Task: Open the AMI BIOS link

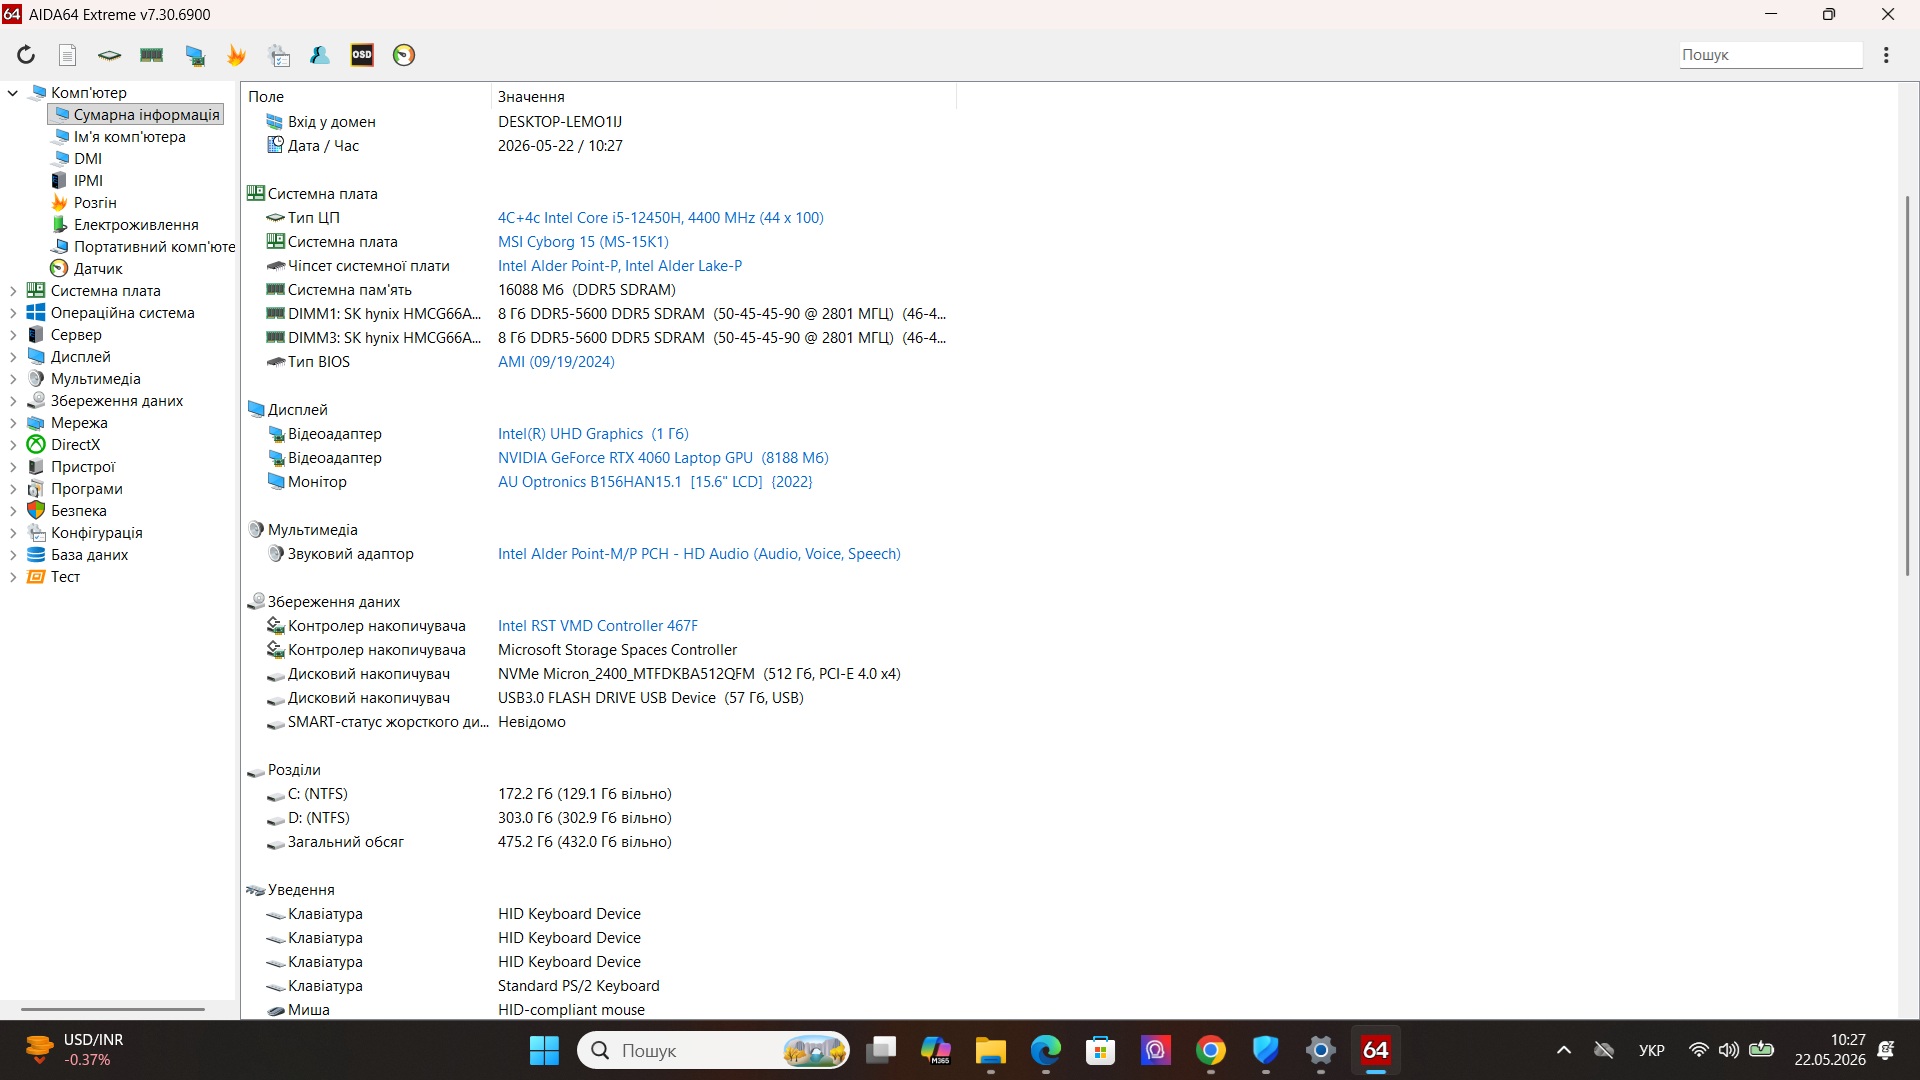Action: 556,362
